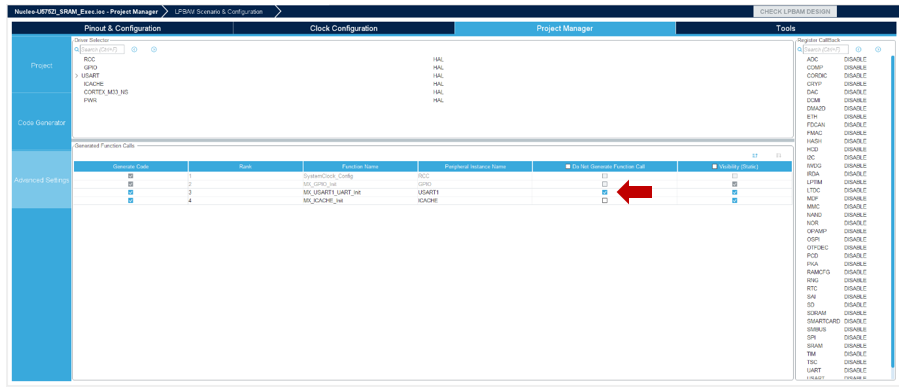Click sort icon above Generated Function Calls table
The width and height of the screenshot is (906, 392).
pyautogui.click(x=755, y=156)
